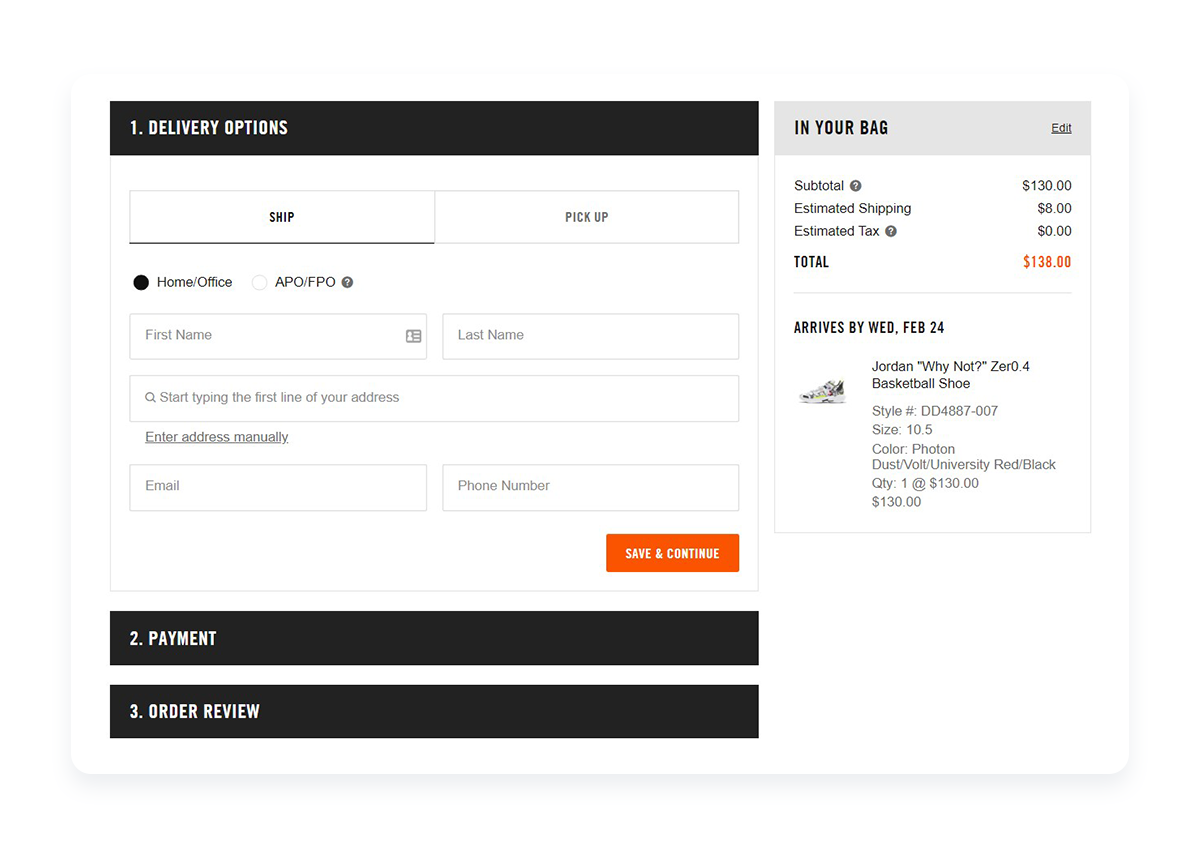Image resolution: width=1200 pixels, height=850 pixels.
Task: Click the Edit bag link
Action: (1061, 128)
